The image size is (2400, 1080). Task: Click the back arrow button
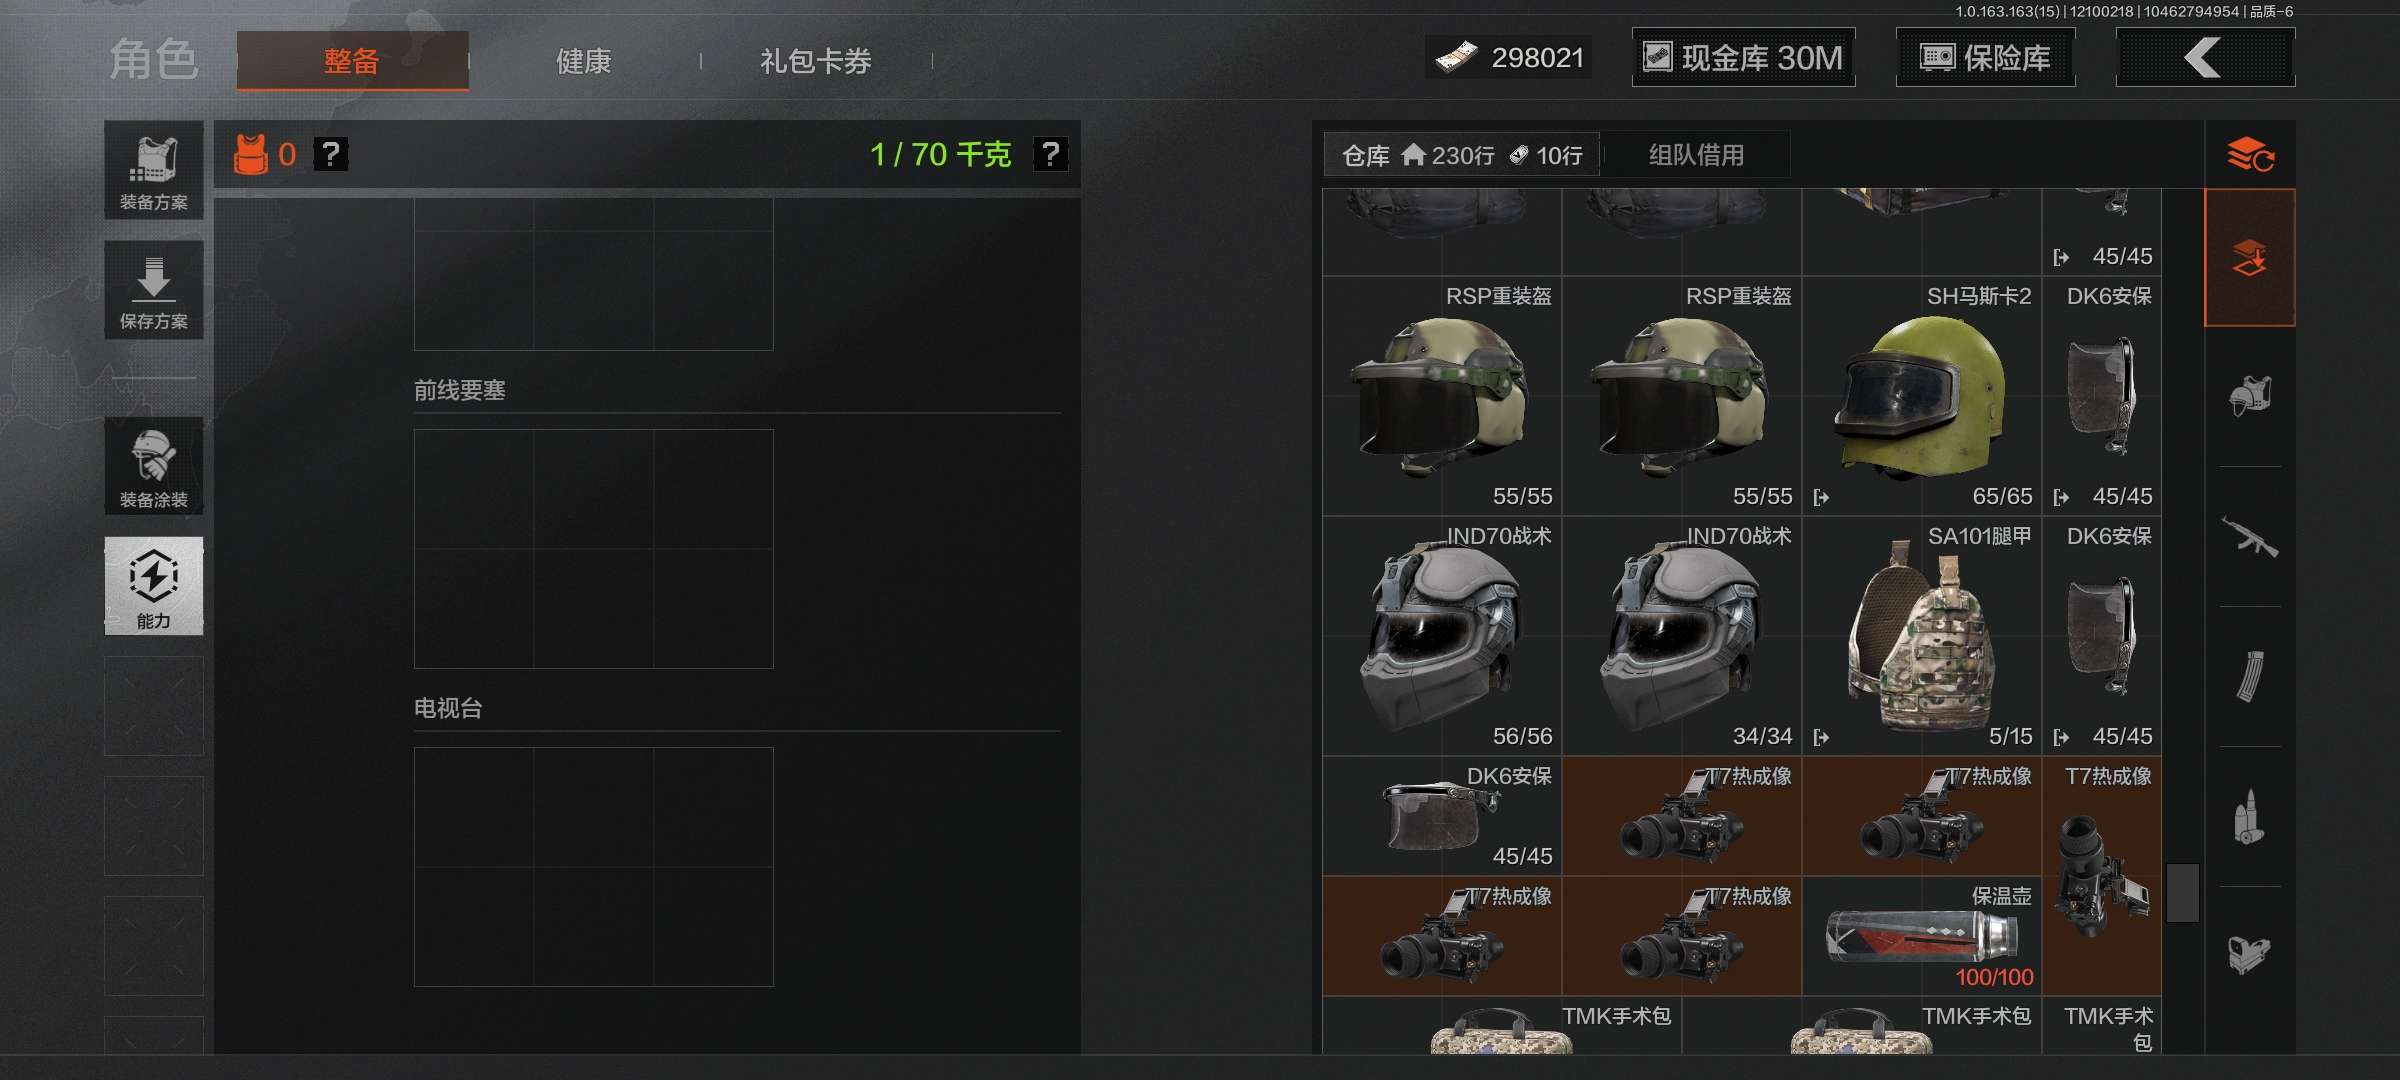click(2206, 58)
